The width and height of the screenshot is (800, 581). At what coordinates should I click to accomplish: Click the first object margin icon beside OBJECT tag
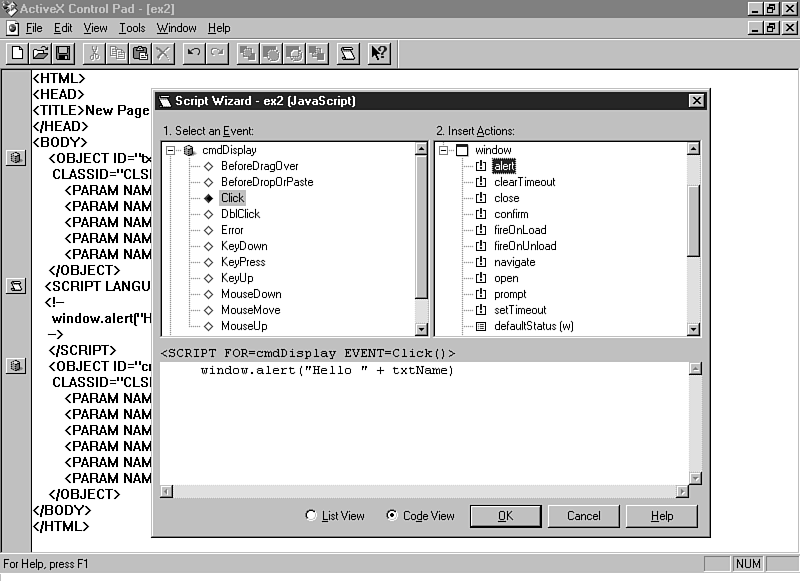16,158
